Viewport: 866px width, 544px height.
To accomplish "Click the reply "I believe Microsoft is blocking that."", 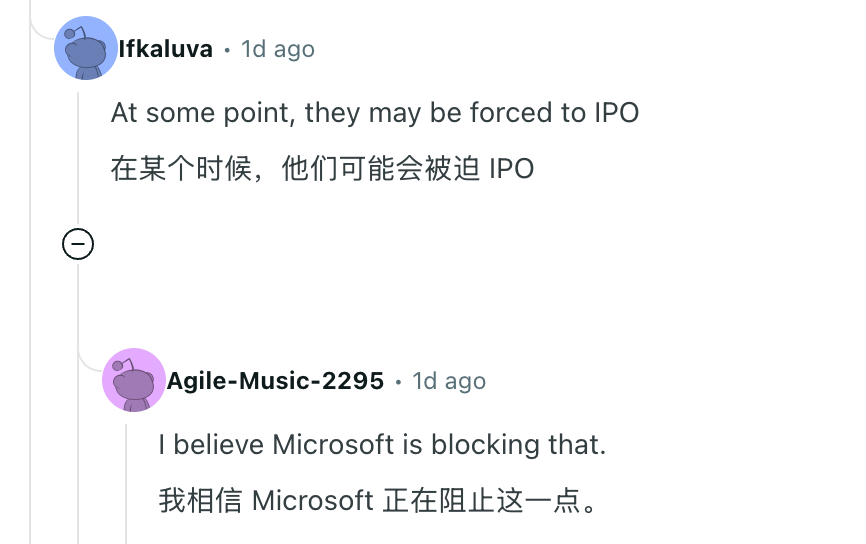I will coord(382,444).
